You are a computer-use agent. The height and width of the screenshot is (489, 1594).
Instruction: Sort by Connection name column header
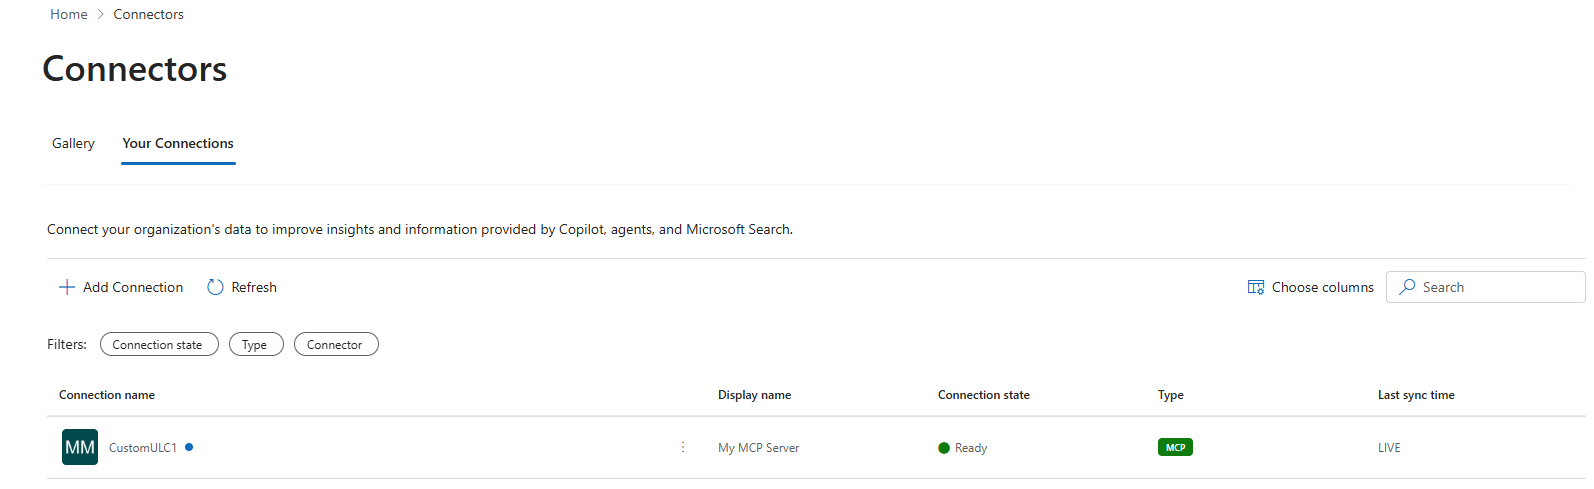[107, 395]
